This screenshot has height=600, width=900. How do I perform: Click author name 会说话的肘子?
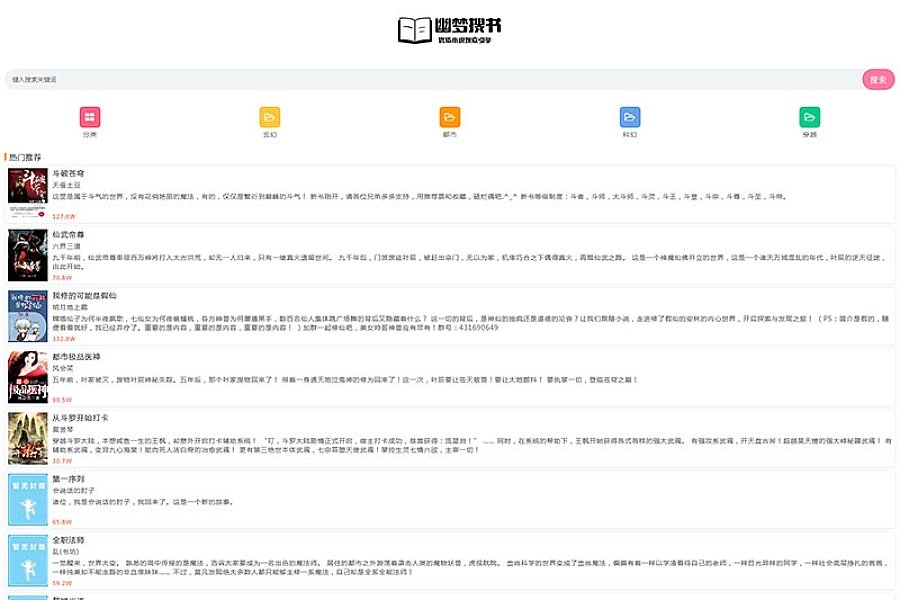(73, 491)
